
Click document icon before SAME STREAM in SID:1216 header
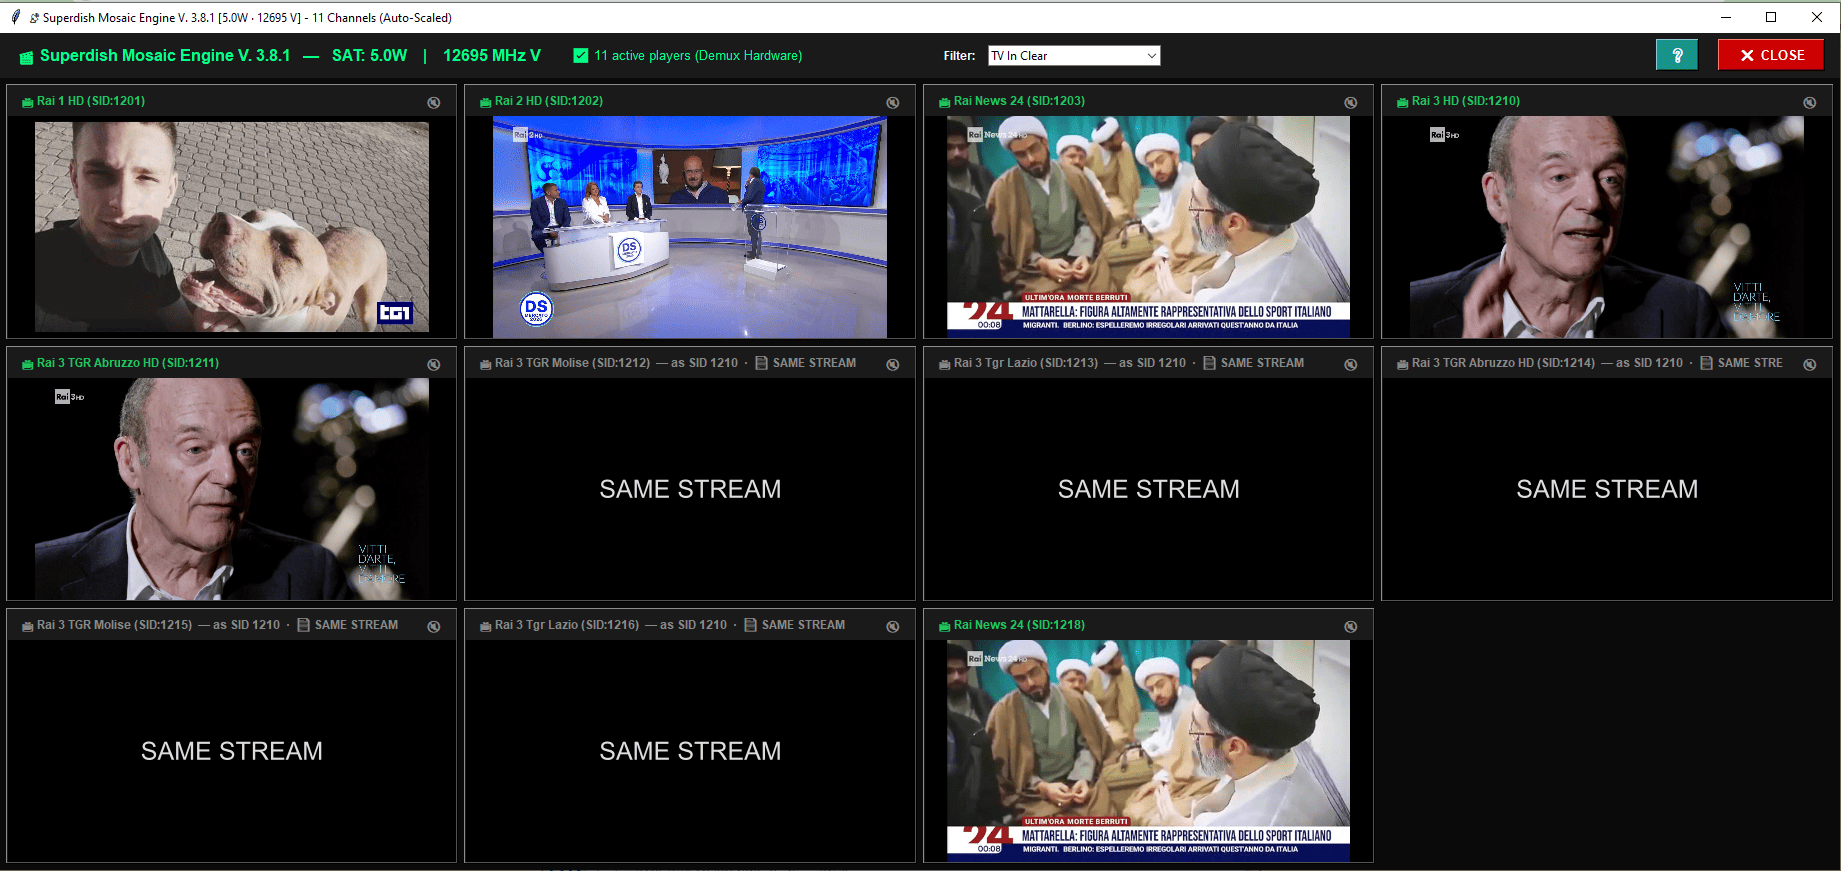(x=751, y=625)
